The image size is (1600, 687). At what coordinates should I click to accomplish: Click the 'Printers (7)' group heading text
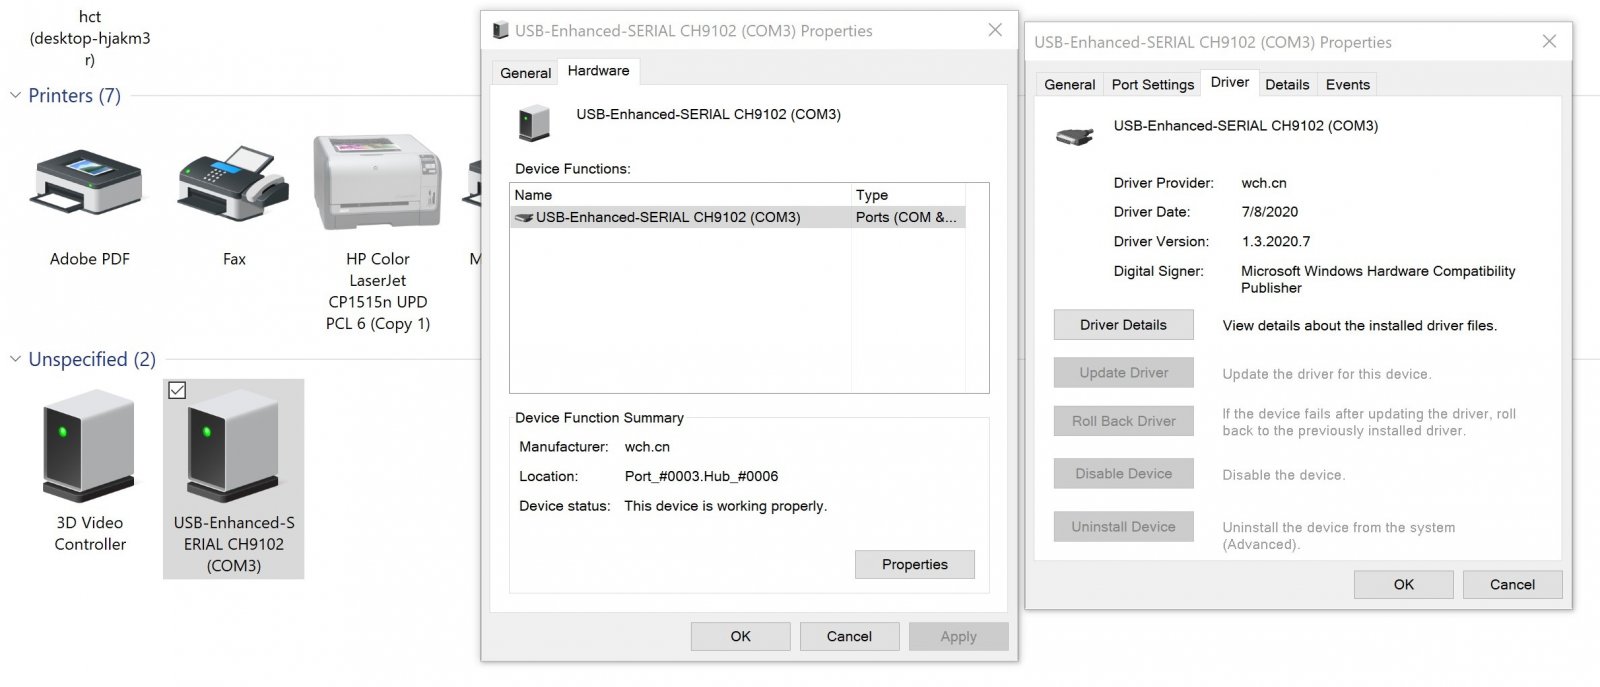click(x=74, y=96)
